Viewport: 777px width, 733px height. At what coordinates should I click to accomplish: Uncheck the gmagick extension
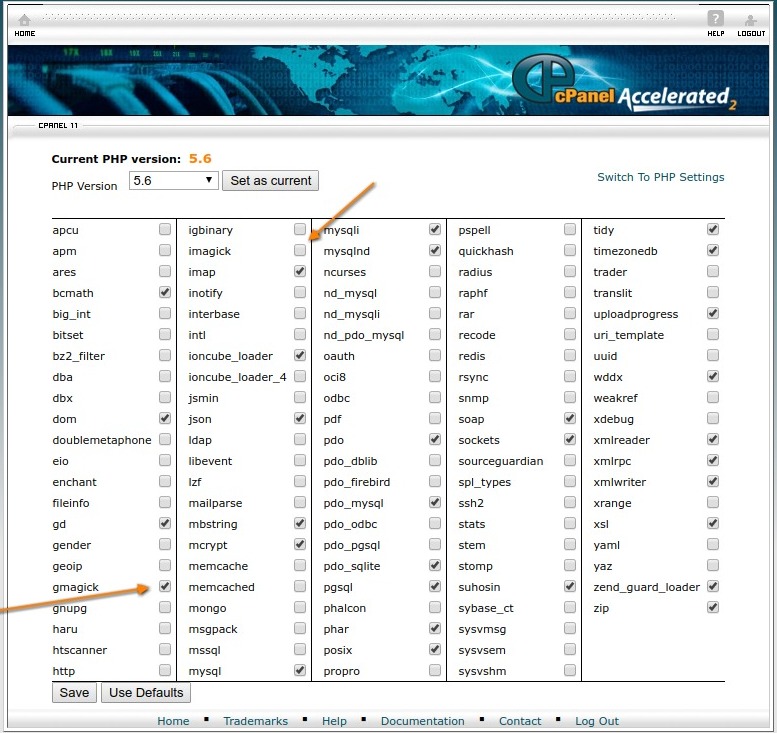pyautogui.click(x=165, y=586)
